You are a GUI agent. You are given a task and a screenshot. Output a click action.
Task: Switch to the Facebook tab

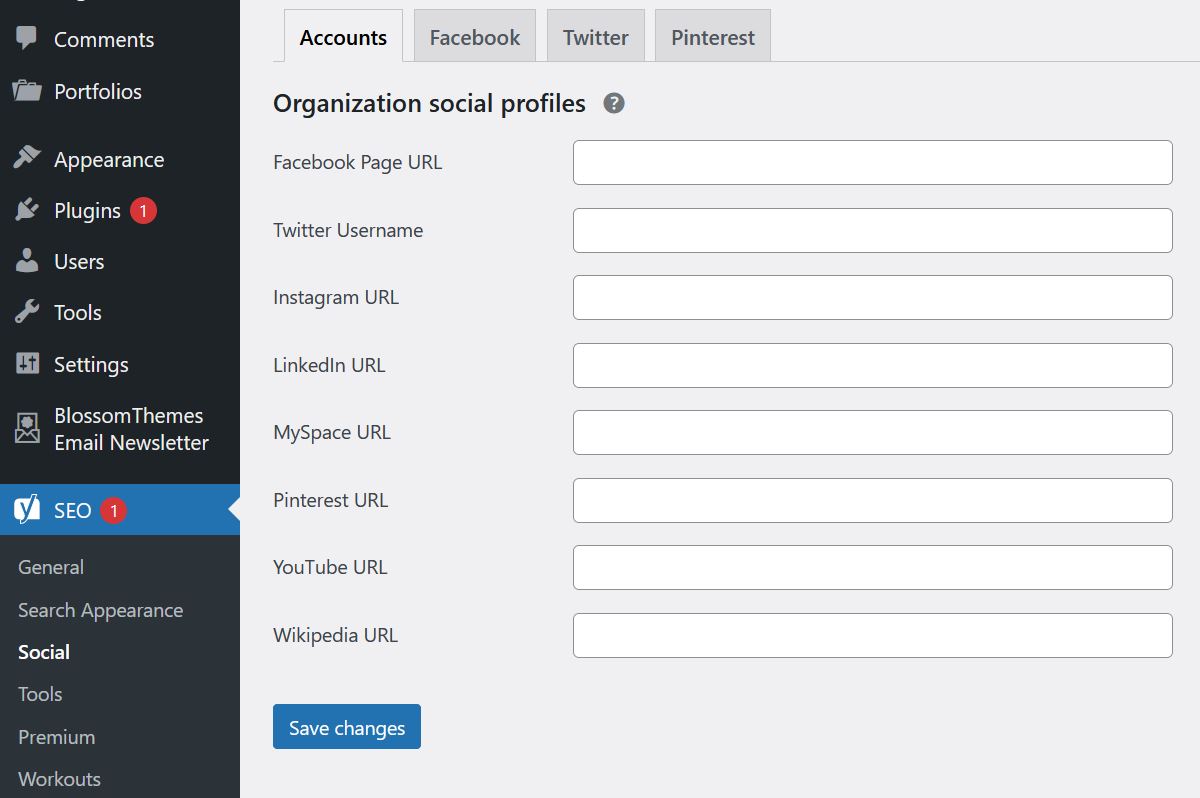[x=475, y=38]
